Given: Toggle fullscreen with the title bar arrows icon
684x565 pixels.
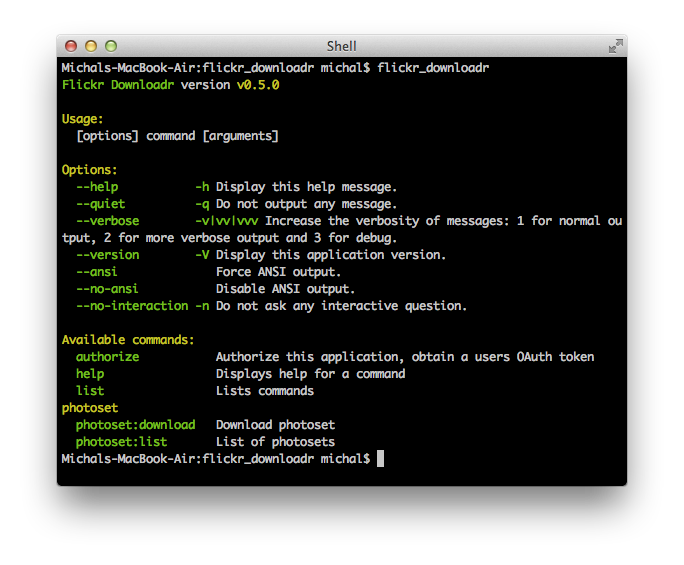Looking at the screenshot, I should click(x=616, y=46).
